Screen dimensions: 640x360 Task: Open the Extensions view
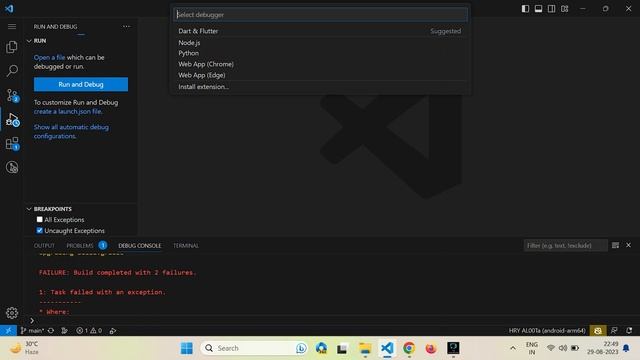pos(12,143)
